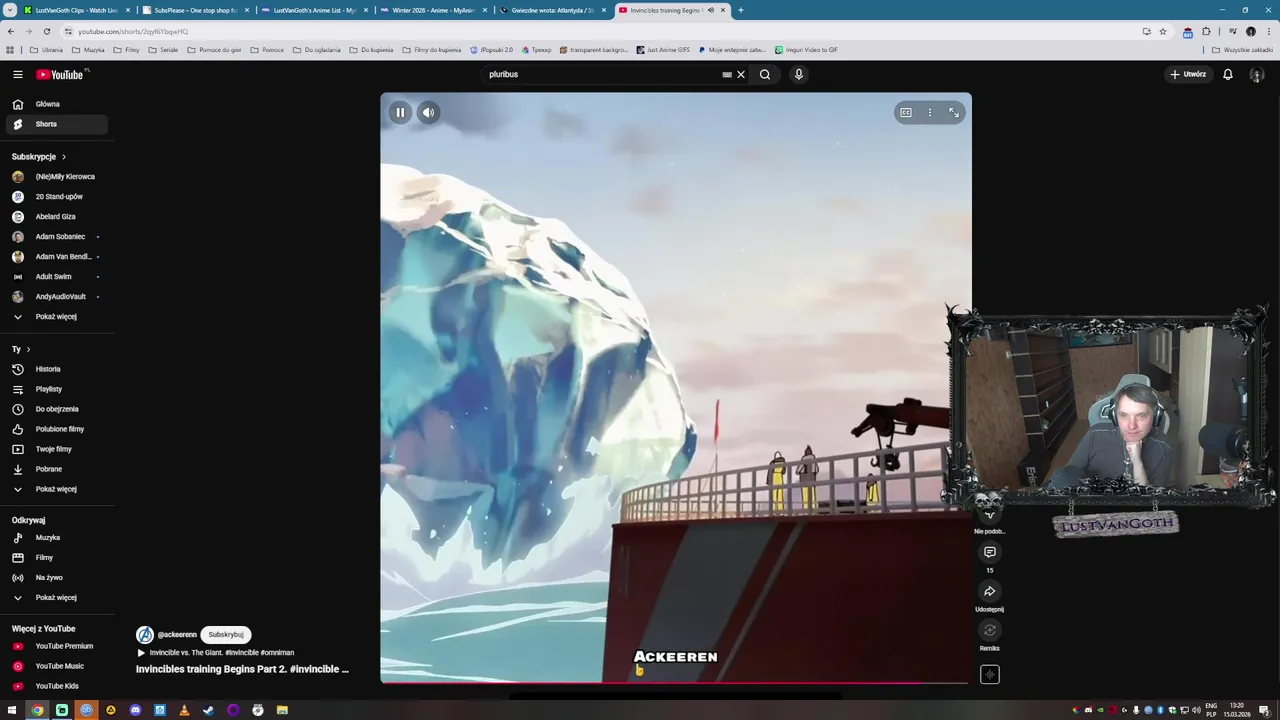
Task: Open the on-screen keyboard icon in search
Action: click(727, 74)
